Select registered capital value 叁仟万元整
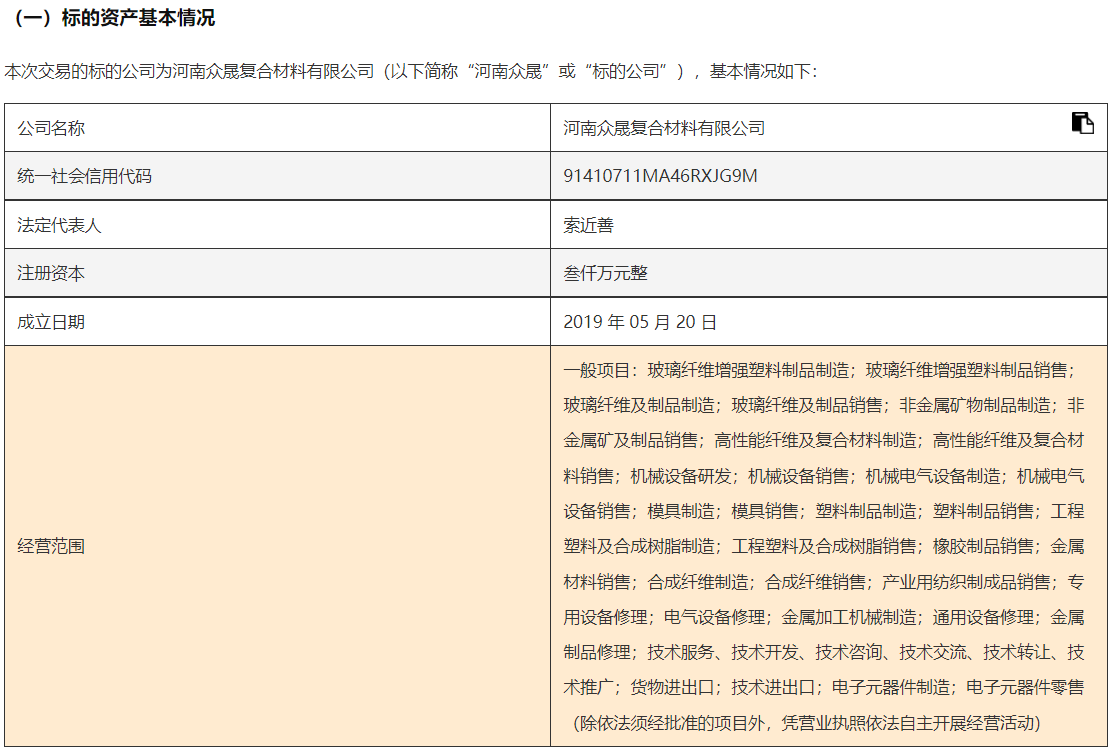Screen dimensions: 1118x752 [x=605, y=273]
